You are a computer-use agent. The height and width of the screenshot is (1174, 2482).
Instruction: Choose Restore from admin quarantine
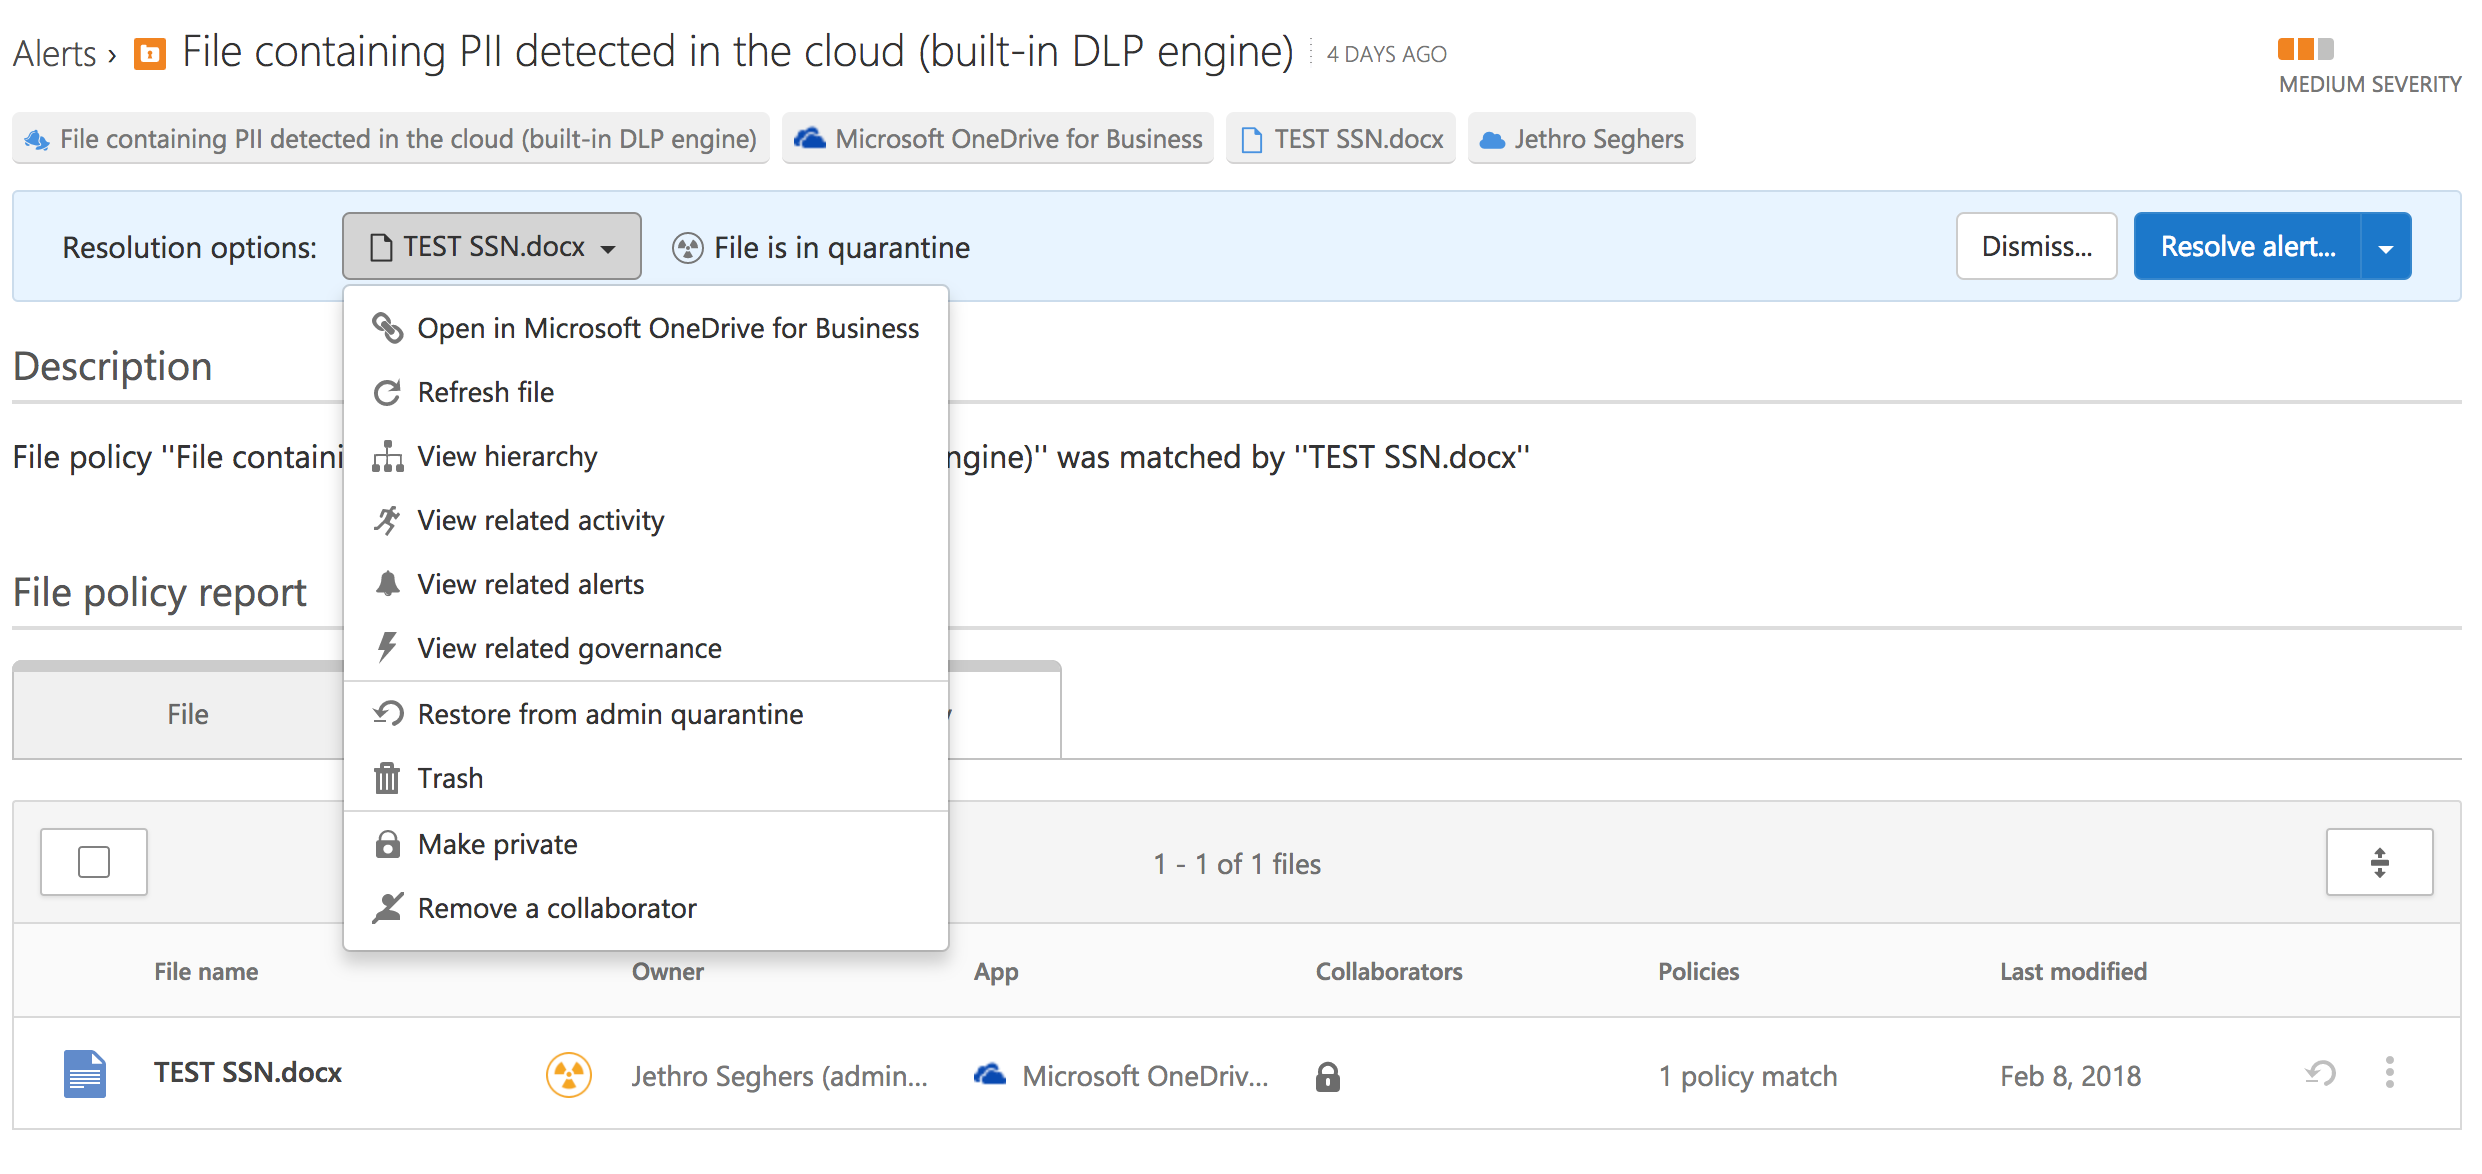(646, 714)
